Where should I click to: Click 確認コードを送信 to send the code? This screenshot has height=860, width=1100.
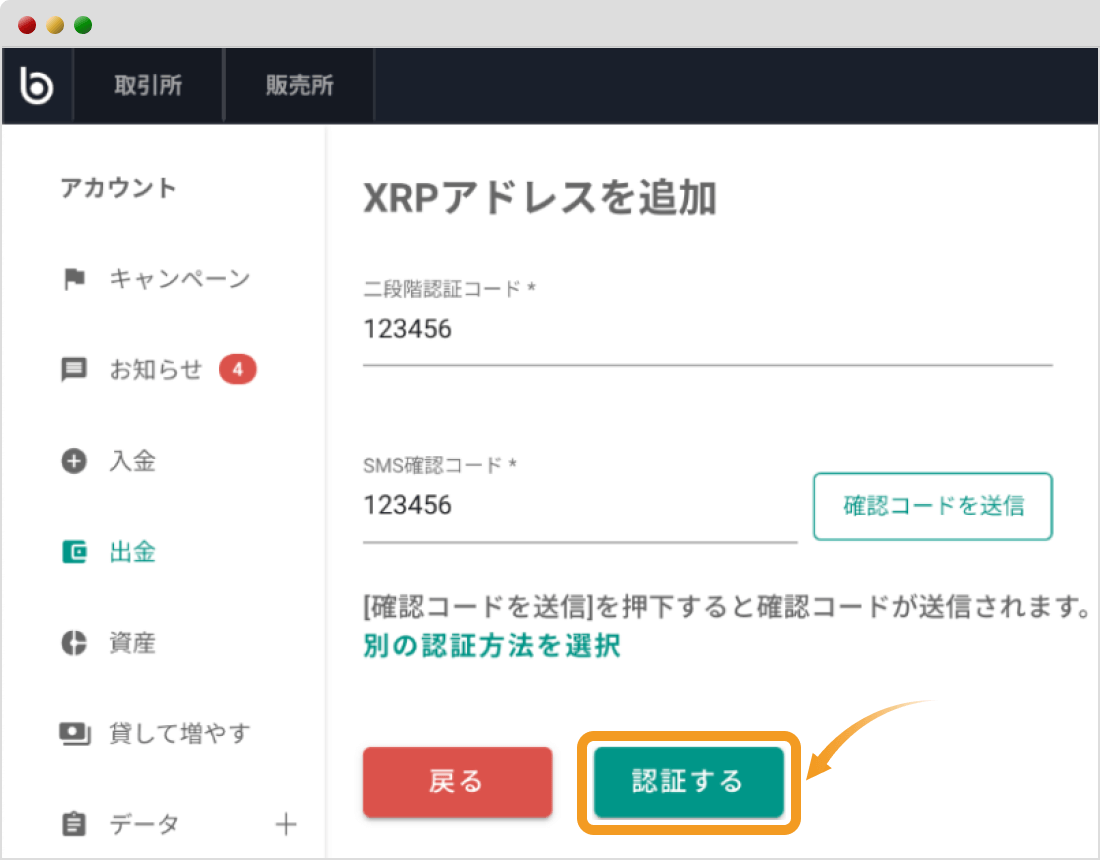tap(932, 507)
